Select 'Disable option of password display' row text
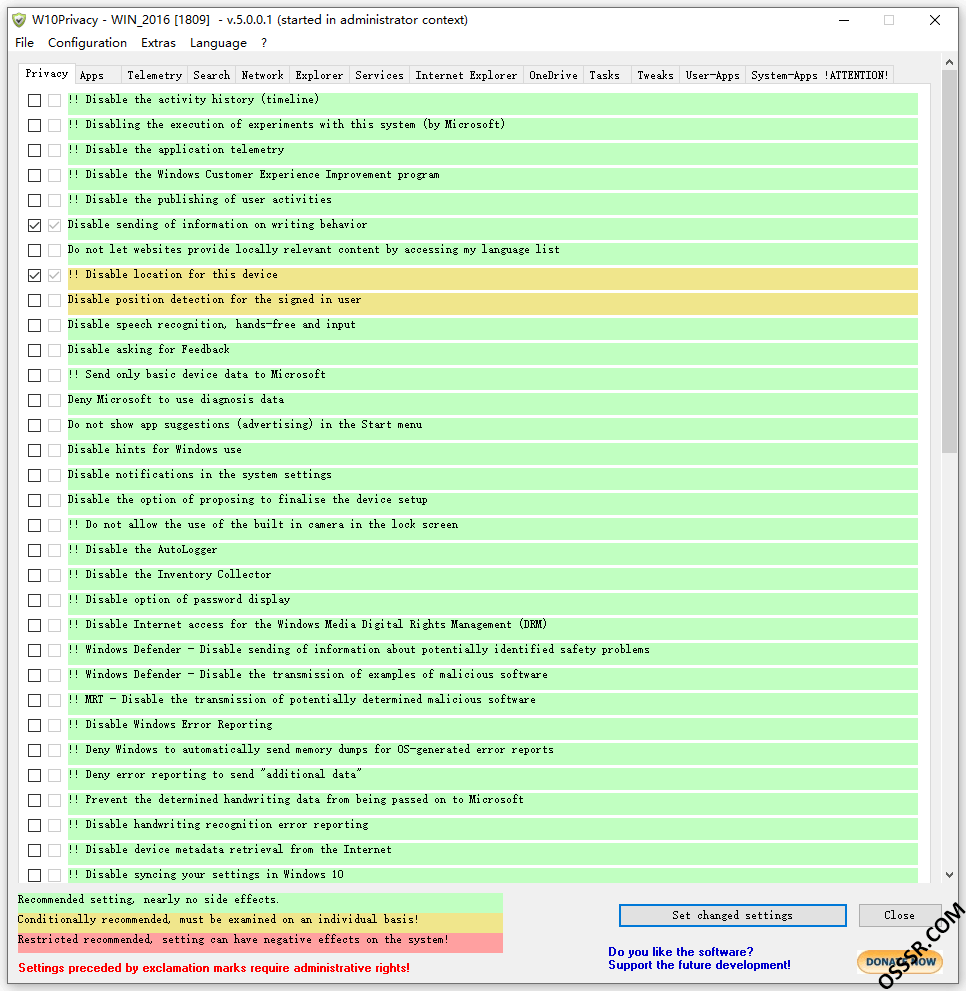The width and height of the screenshot is (966, 991). click(x=179, y=600)
